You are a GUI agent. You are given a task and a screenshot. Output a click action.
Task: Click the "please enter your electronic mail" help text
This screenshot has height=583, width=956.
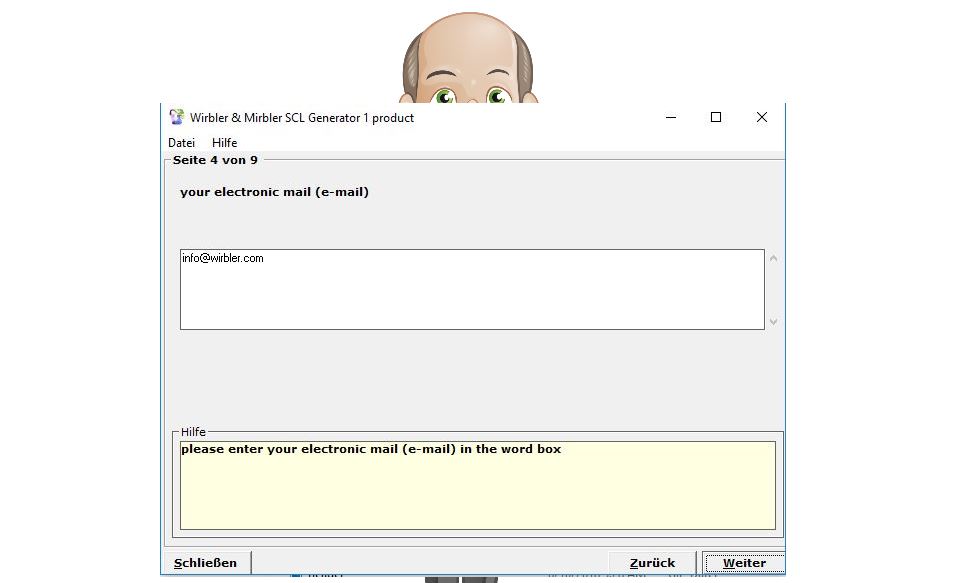[371, 449]
